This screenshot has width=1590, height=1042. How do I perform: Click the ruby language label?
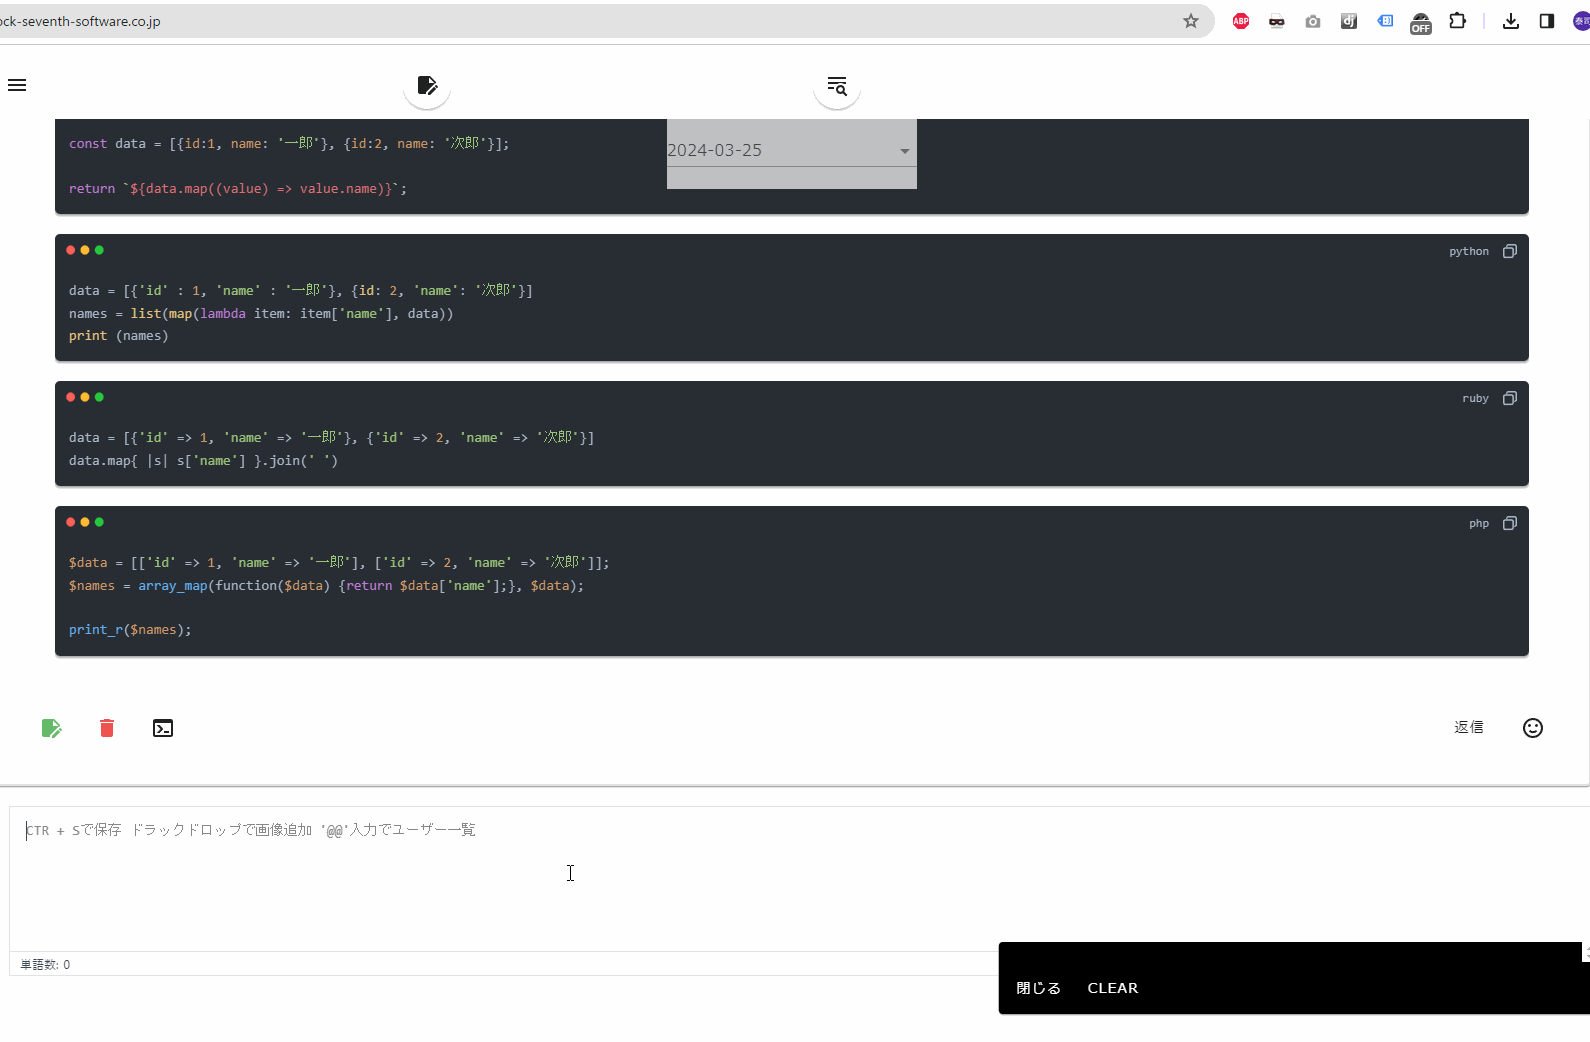click(1475, 398)
